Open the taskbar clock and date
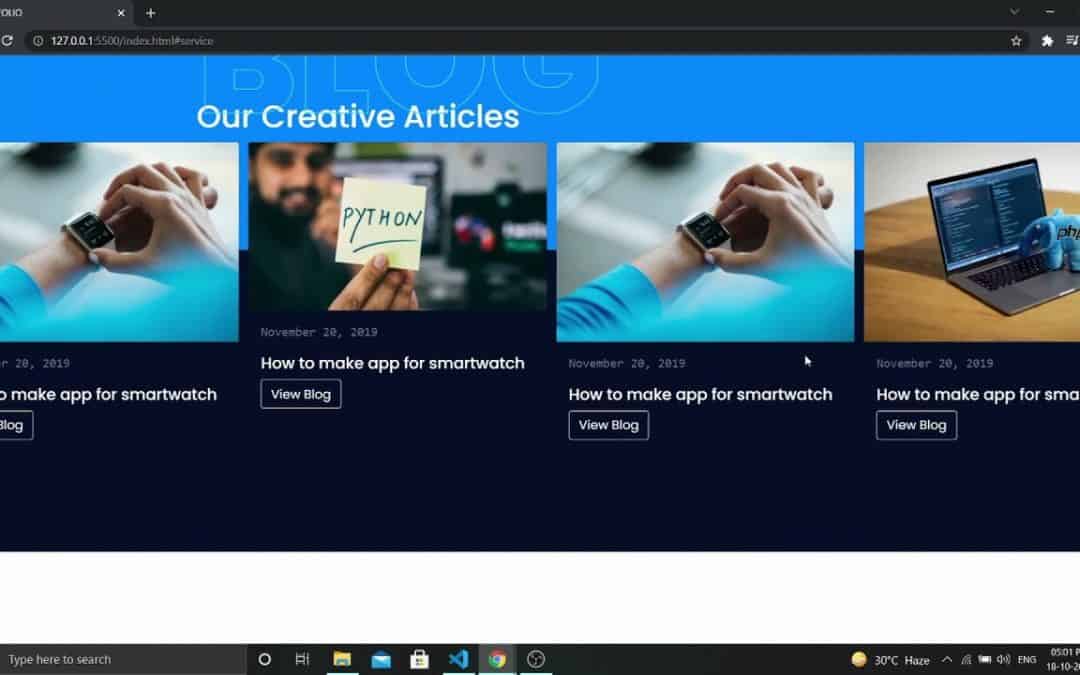Image resolution: width=1080 pixels, height=675 pixels. 1064,659
